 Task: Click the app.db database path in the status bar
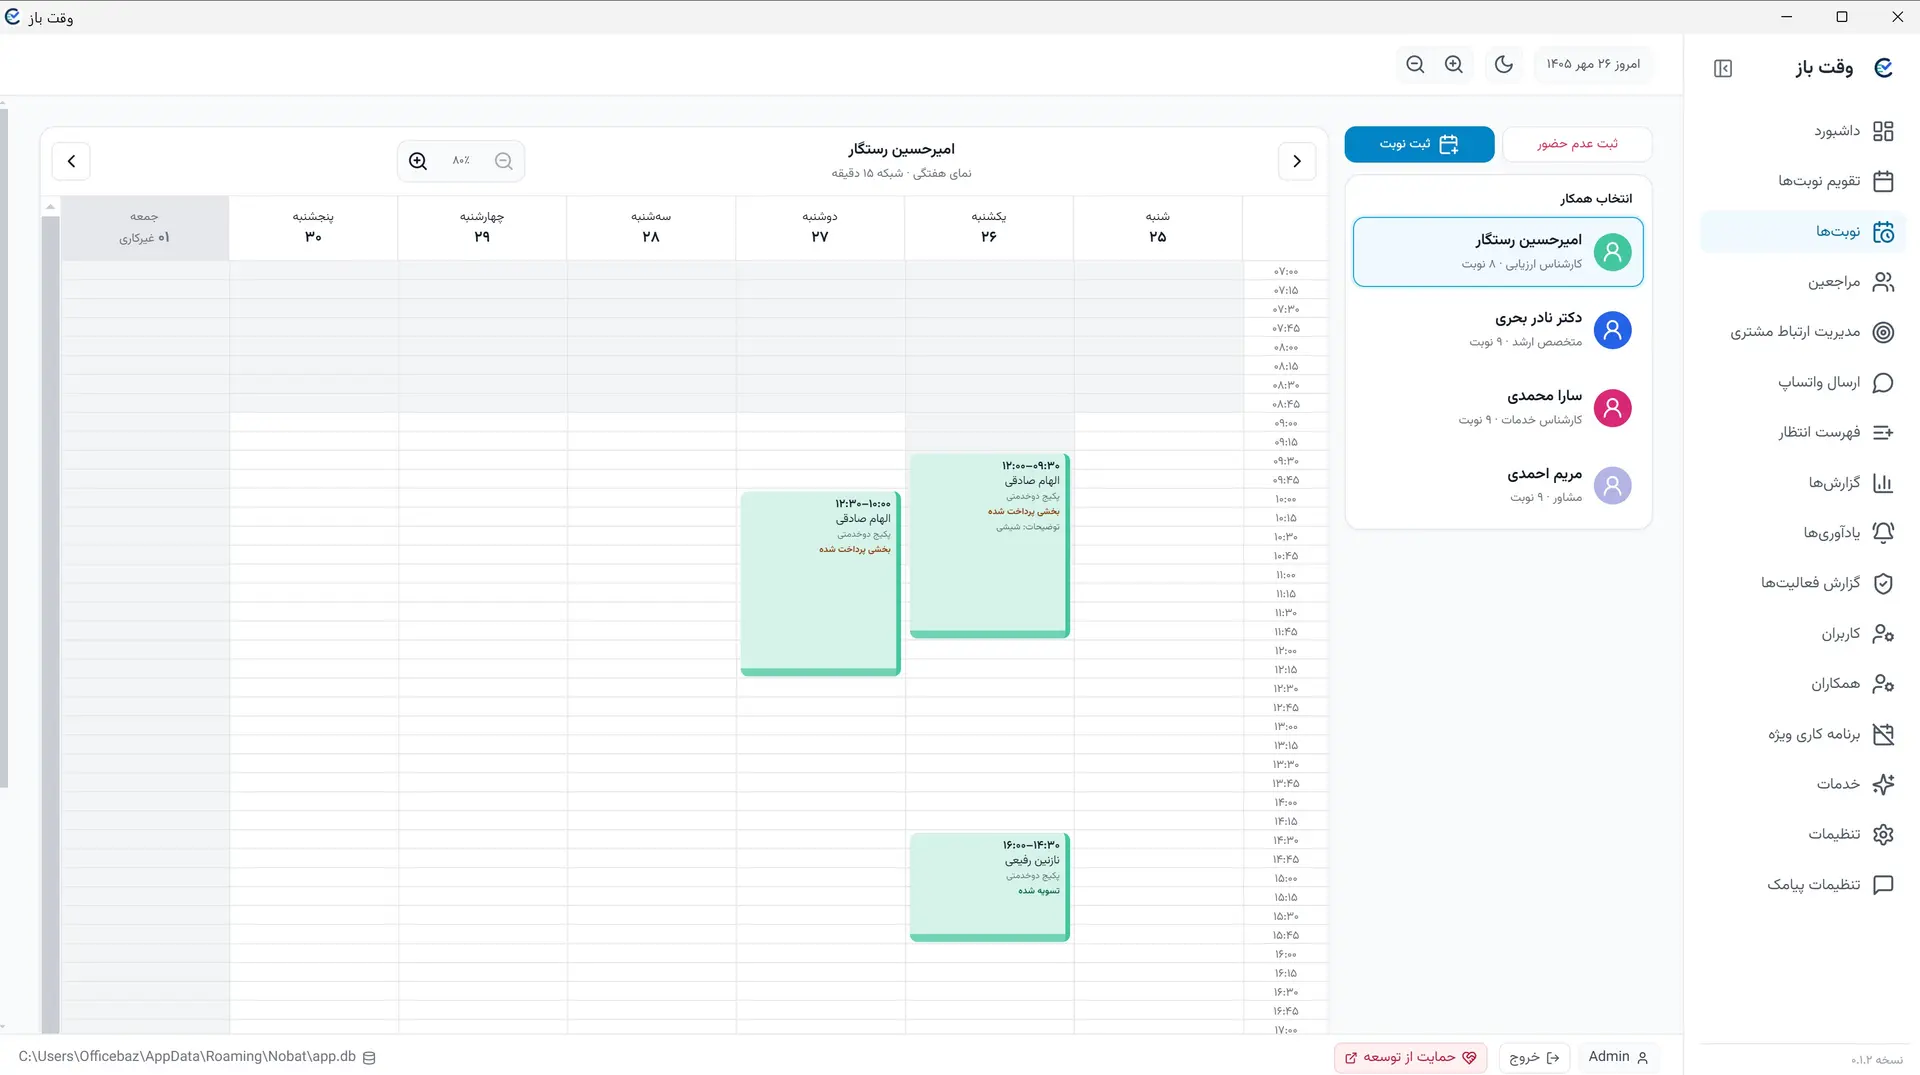(x=197, y=1057)
